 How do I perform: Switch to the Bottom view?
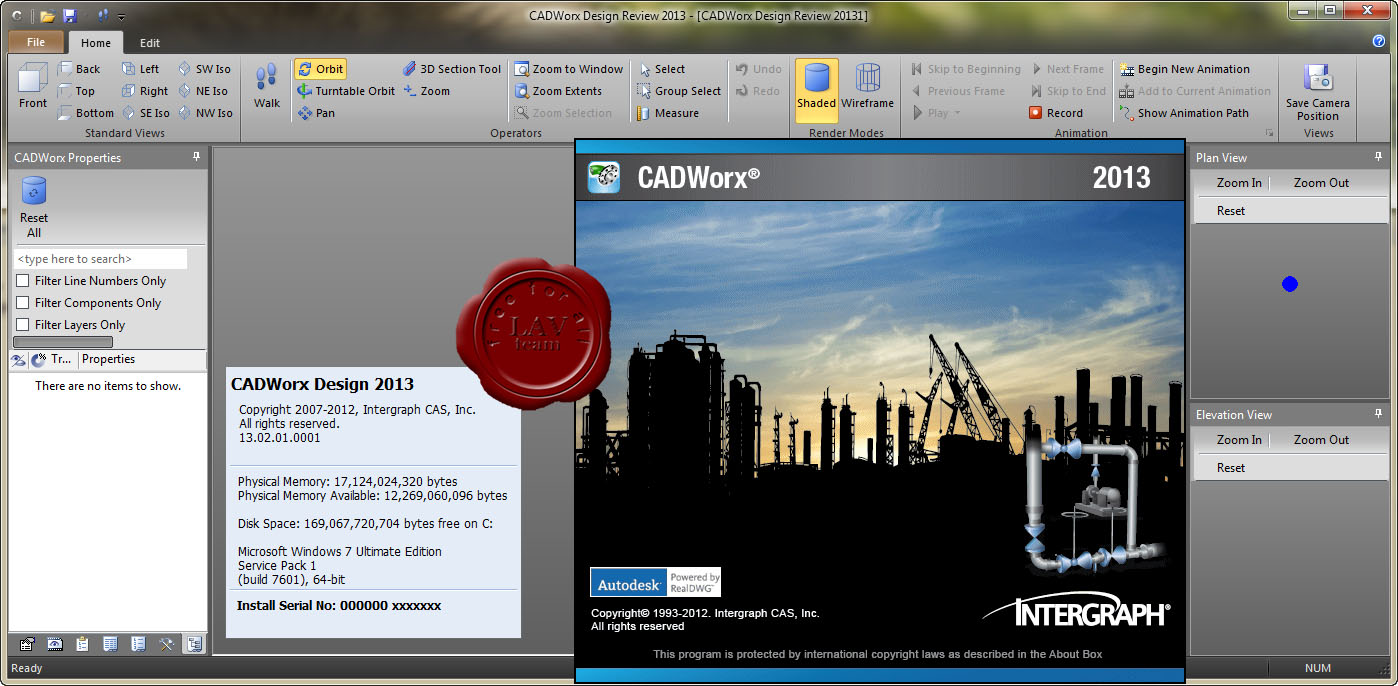[x=86, y=113]
